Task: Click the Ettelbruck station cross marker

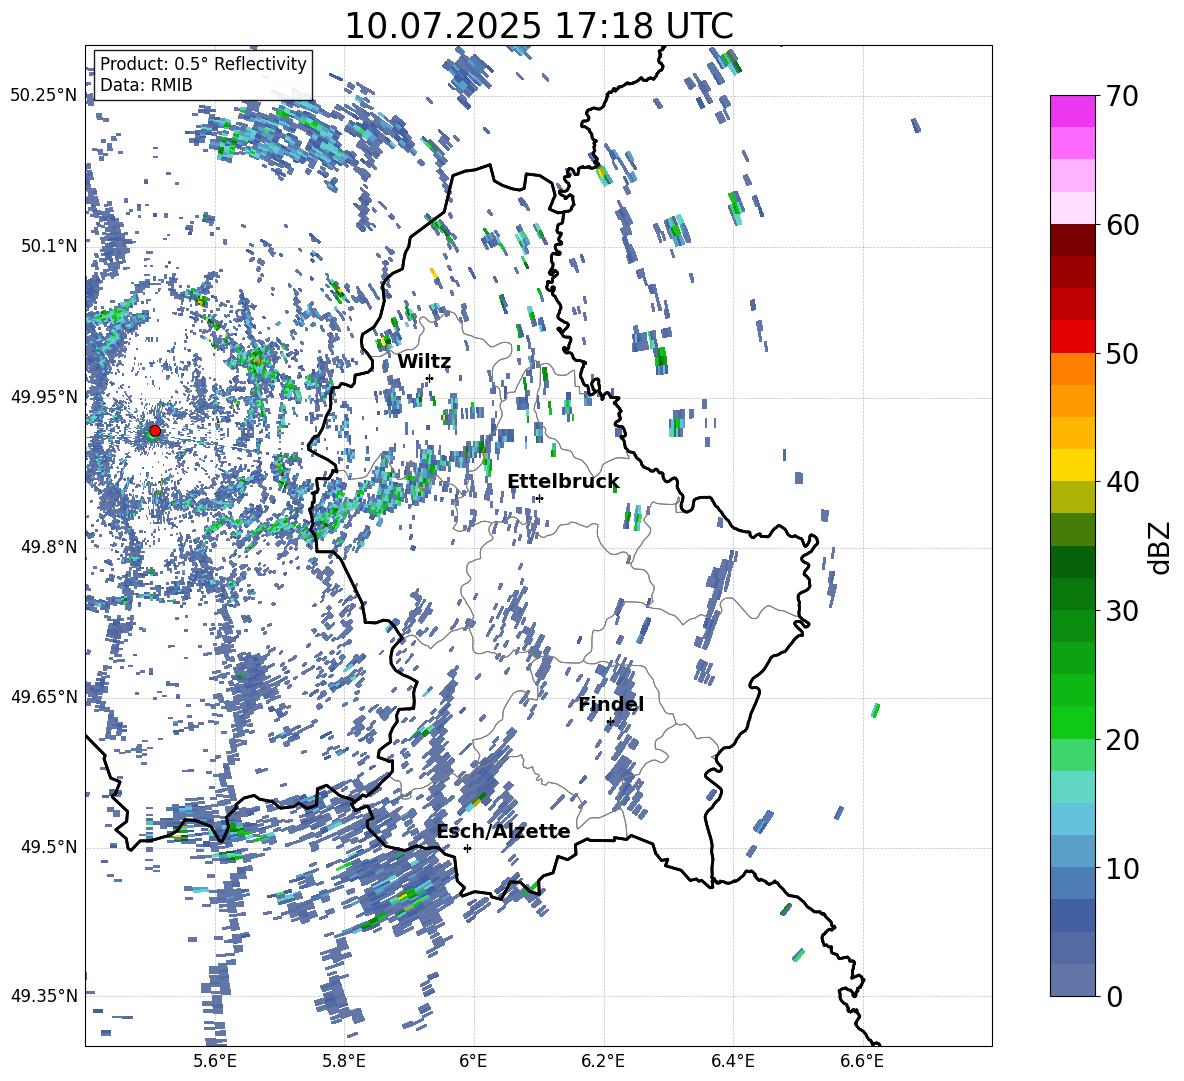Action: tap(539, 498)
